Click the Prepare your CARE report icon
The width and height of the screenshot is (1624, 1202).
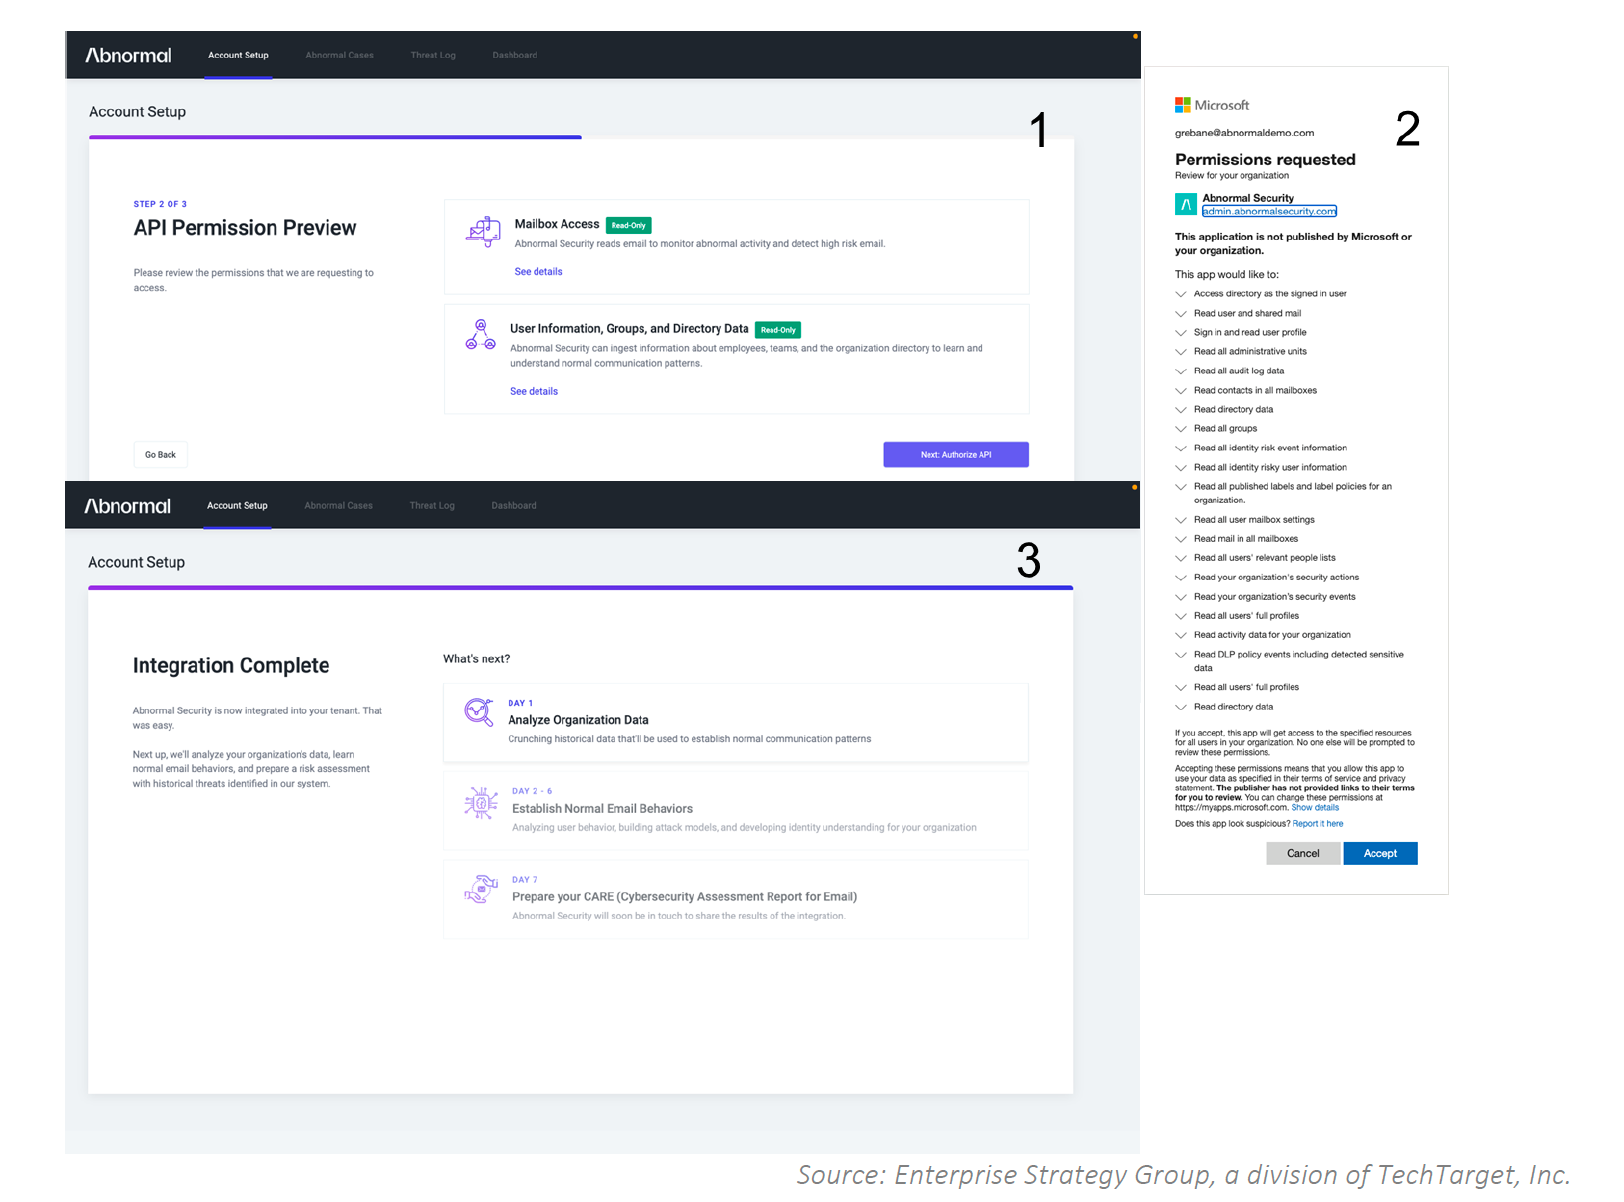pyautogui.click(x=481, y=889)
